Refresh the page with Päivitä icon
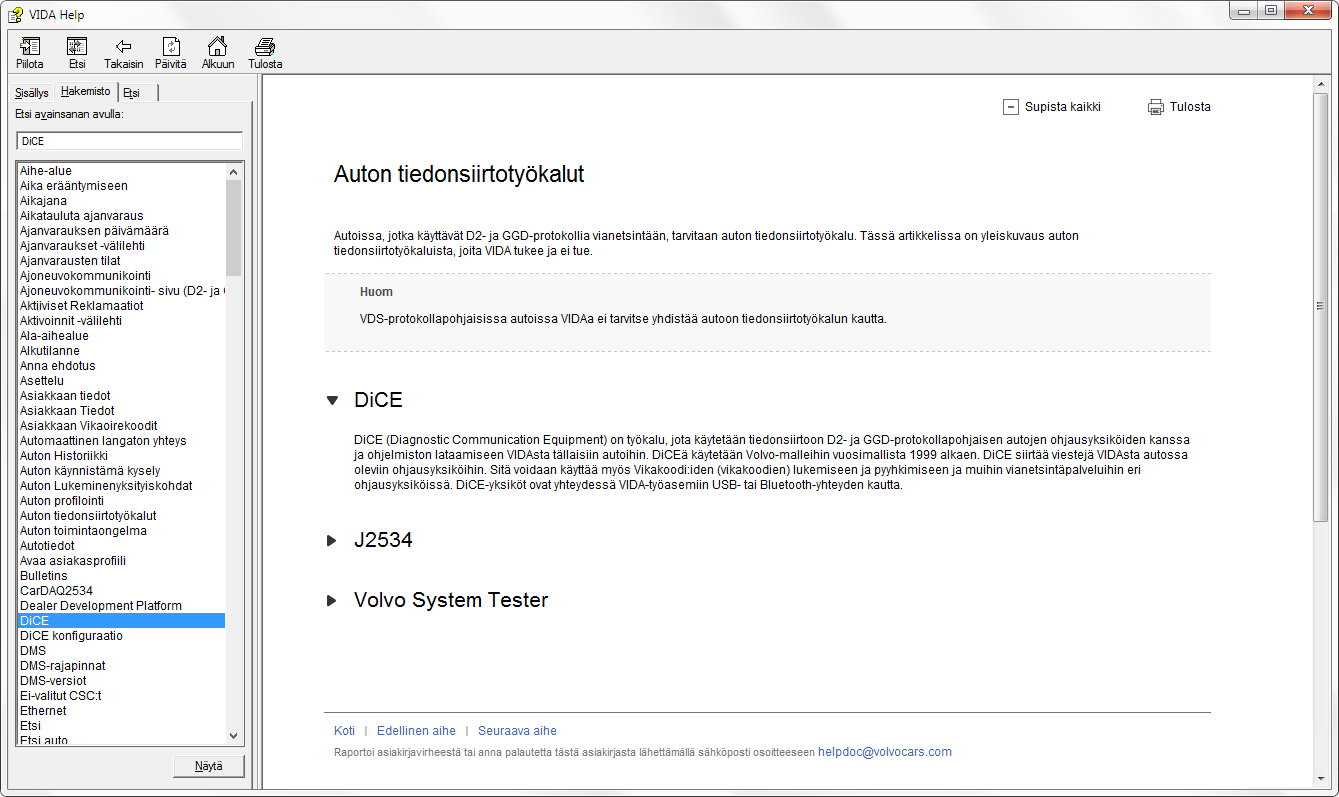Image resolution: width=1339 pixels, height=797 pixels. pyautogui.click(x=171, y=46)
